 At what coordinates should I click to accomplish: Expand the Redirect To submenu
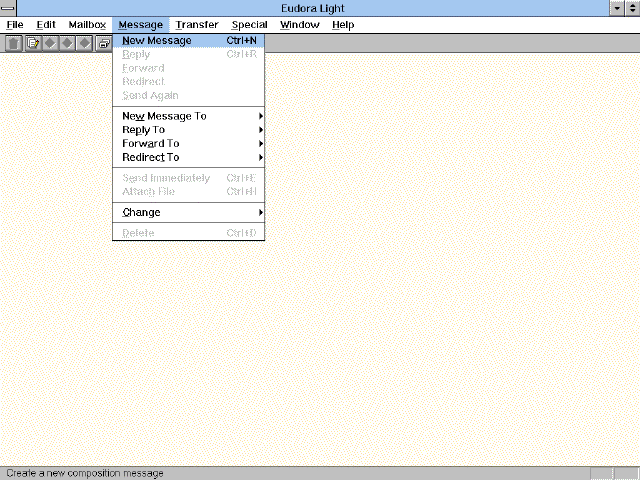click(x=189, y=158)
